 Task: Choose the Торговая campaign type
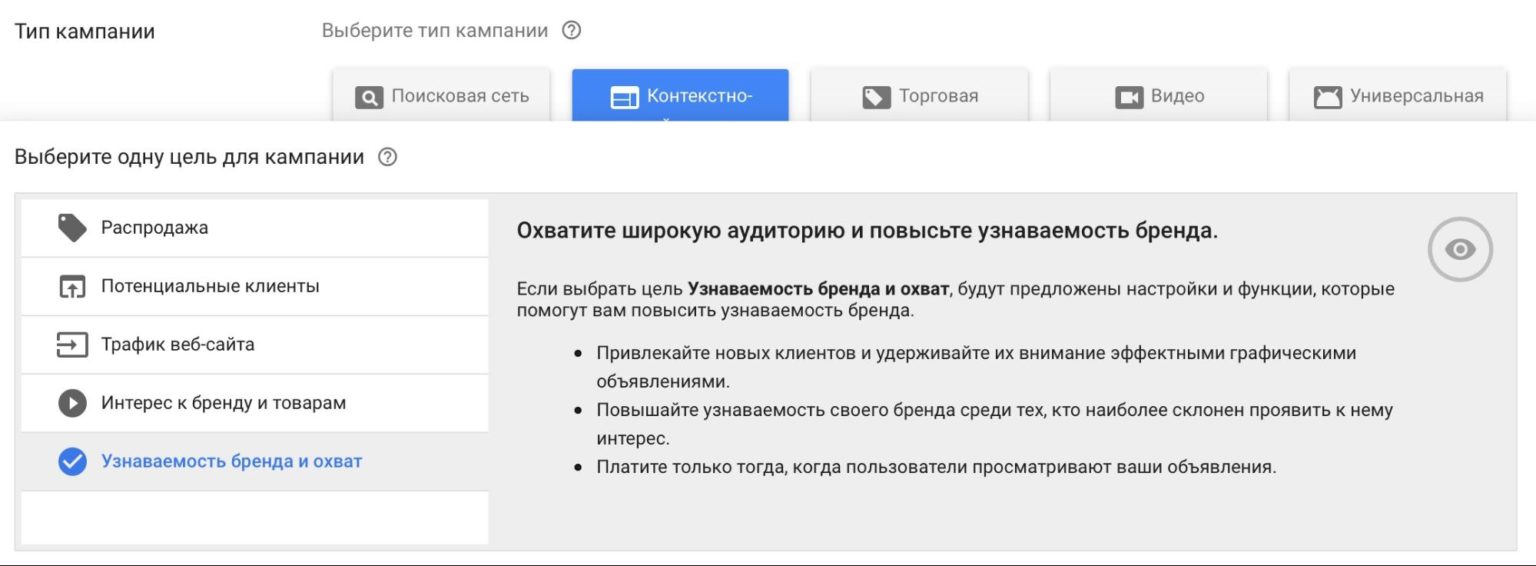(919, 96)
